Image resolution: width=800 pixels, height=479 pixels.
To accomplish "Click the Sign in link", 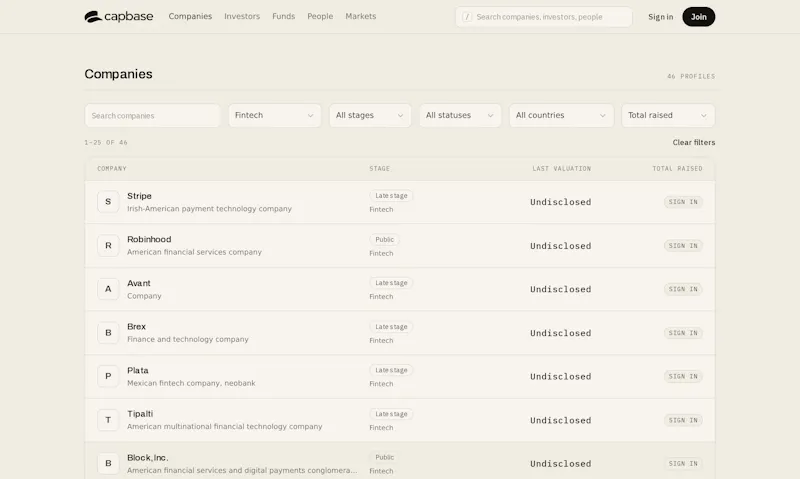I will pyautogui.click(x=660, y=17).
